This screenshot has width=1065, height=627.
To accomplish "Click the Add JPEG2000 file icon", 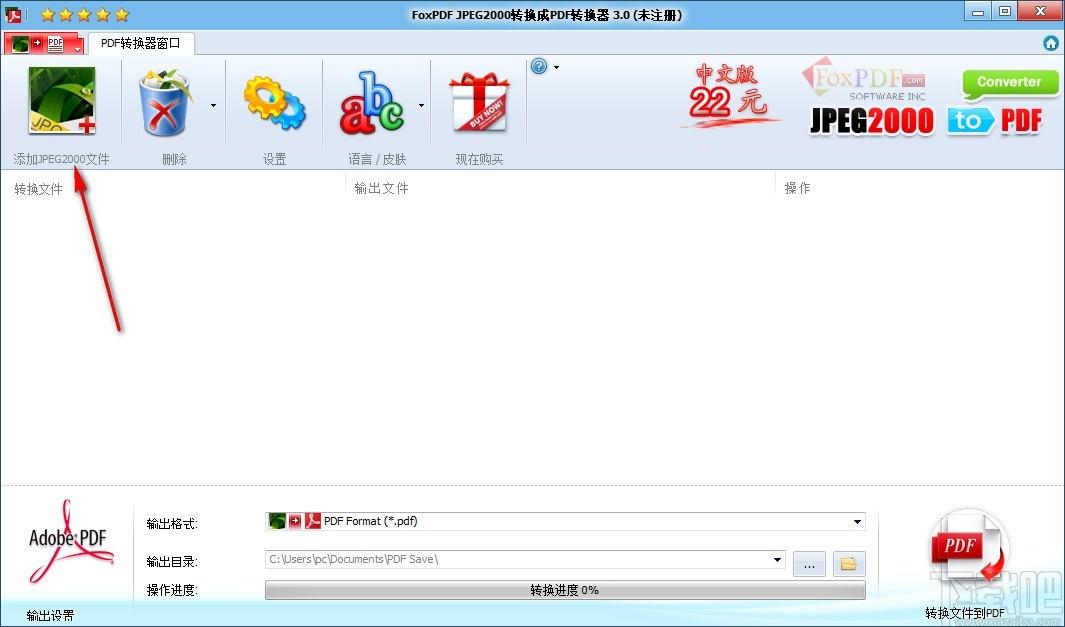I will coord(62,101).
